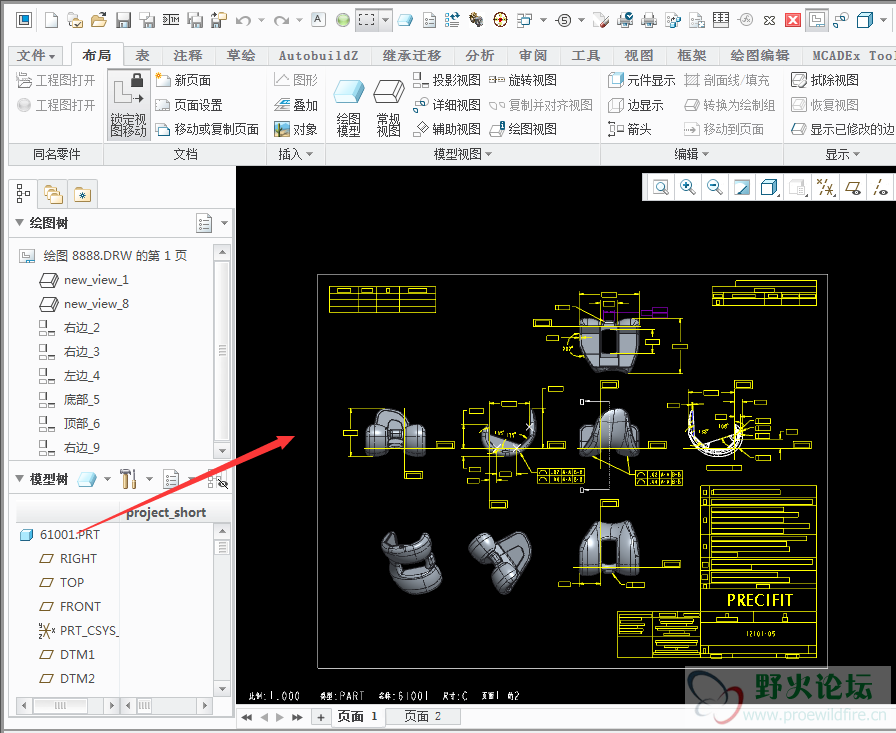Image resolution: width=896 pixels, height=733 pixels.
Task: Open display style cube in graphics toolbar
Action: pos(769,187)
